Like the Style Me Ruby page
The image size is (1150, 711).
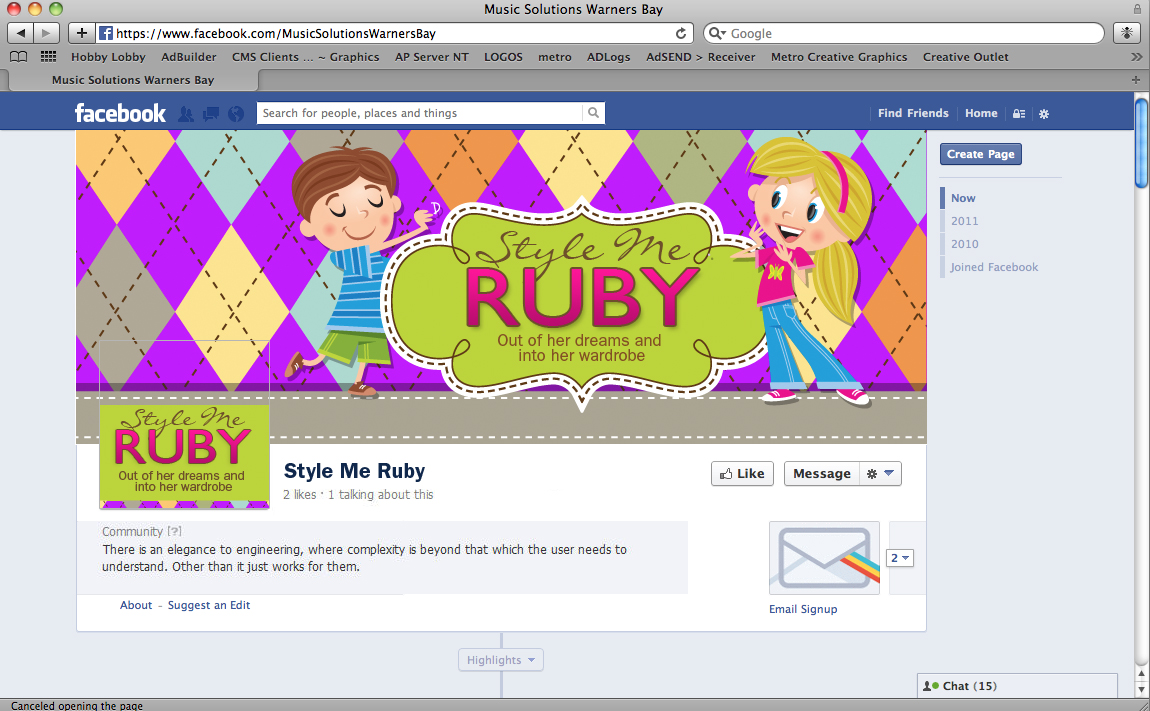742,473
